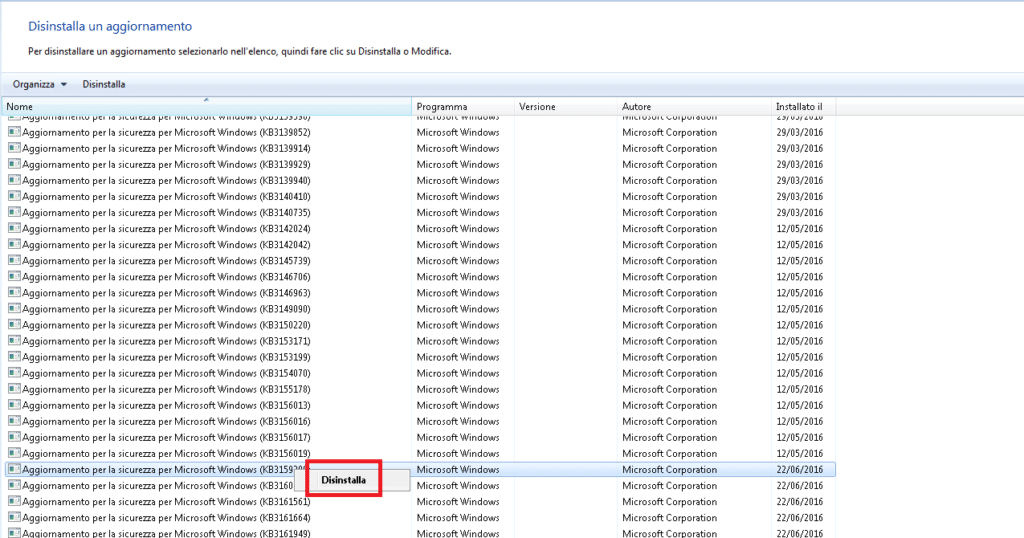The width and height of the screenshot is (1024, 538).
Task: Click the icon of update KB3140410
Action: pos(14,196)
